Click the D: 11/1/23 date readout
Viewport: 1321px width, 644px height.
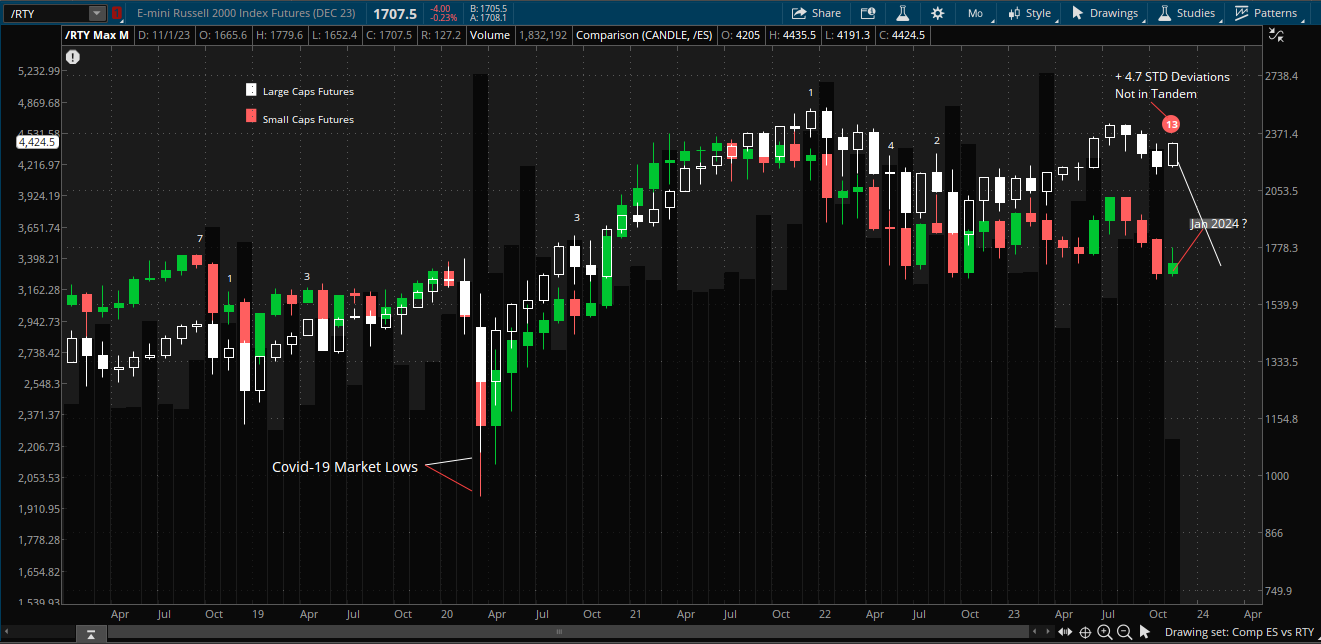(x=165, y=35)
